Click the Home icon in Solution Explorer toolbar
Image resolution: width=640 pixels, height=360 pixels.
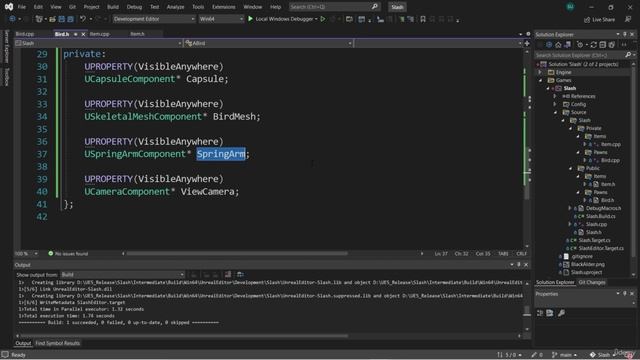[x=558, y=45]
